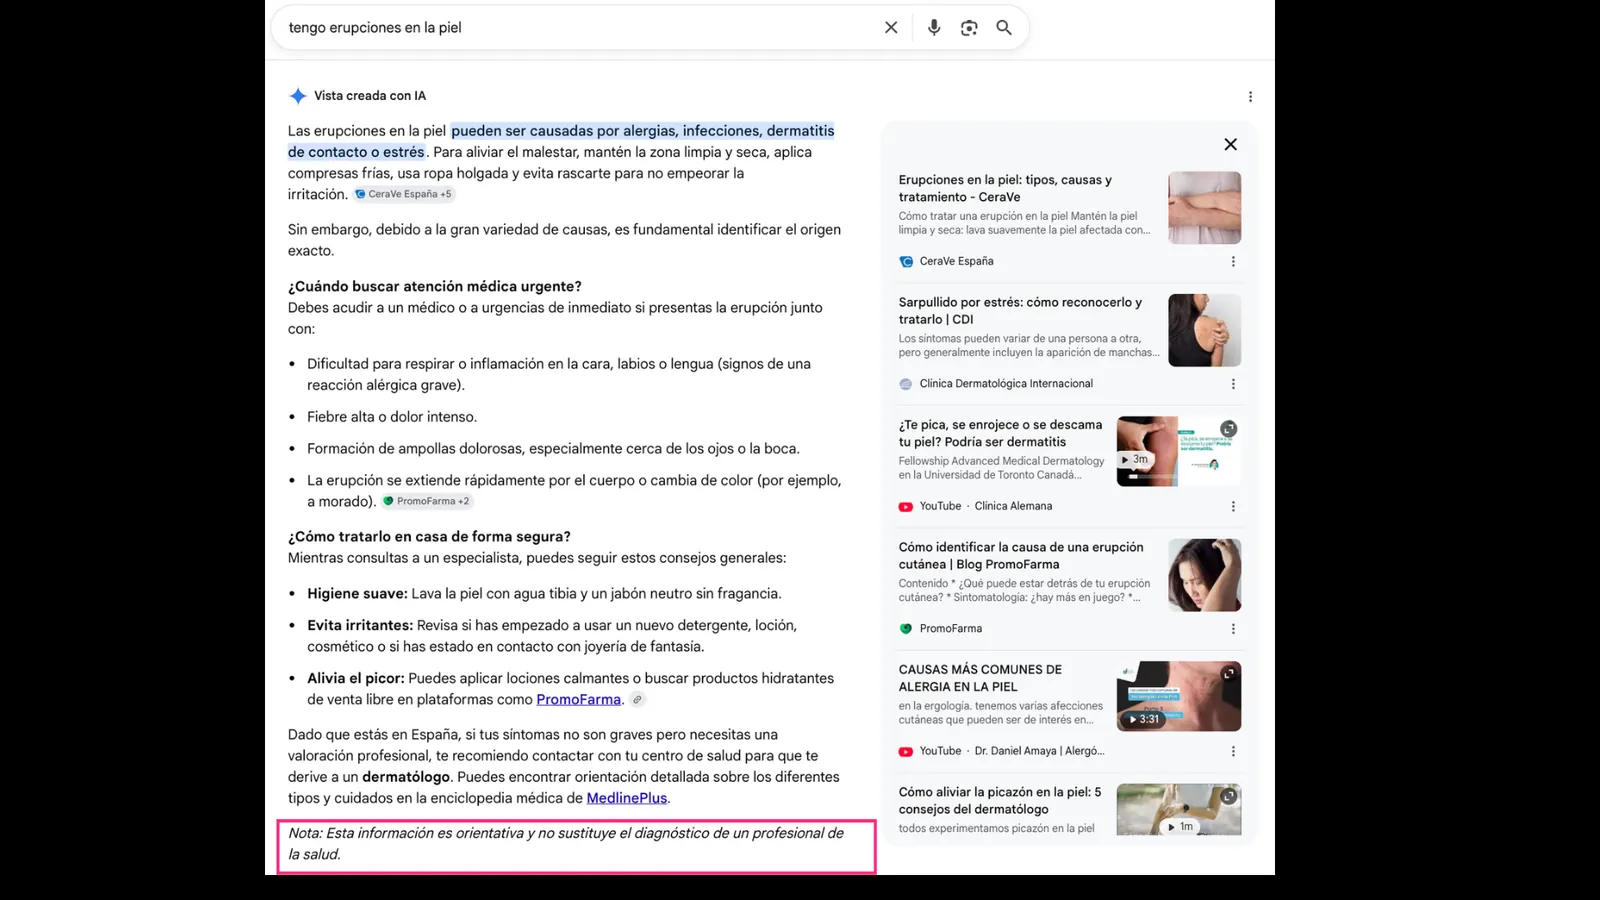Open 'CAUSAS MÁS COMUNES DE ALERGIA EN LA PIEL' video
The image size is (1600, 900).
(x=980, y=678)
